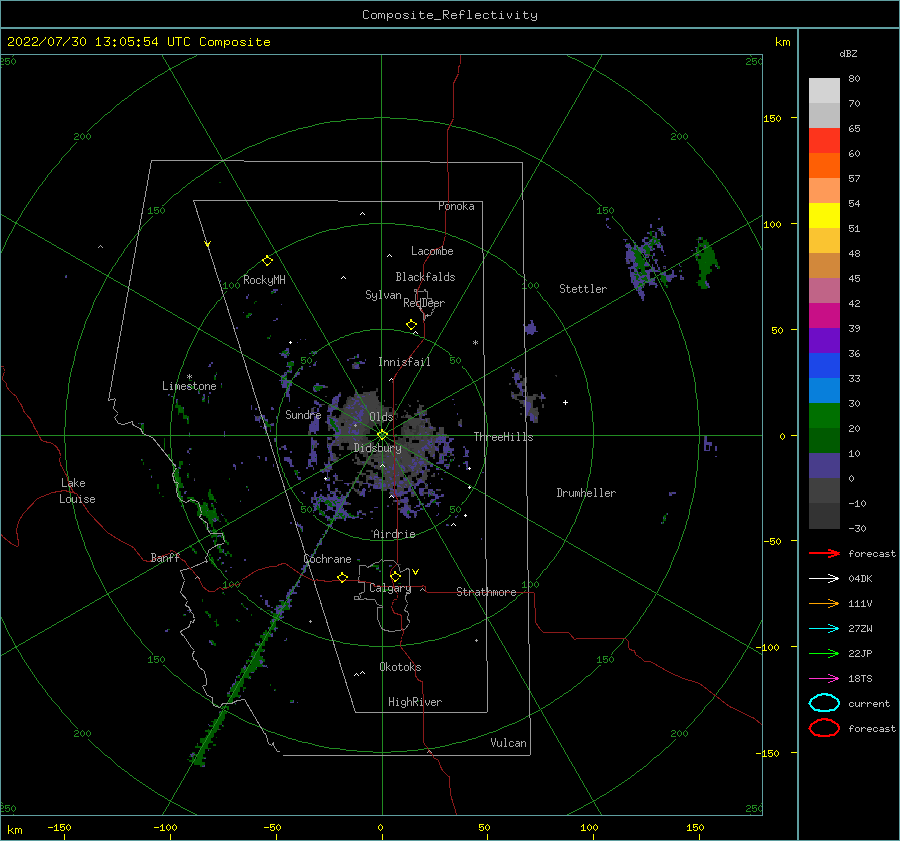Click the Blackfalds city label
This screenshot has height=841, width=900.
[425, 277]
